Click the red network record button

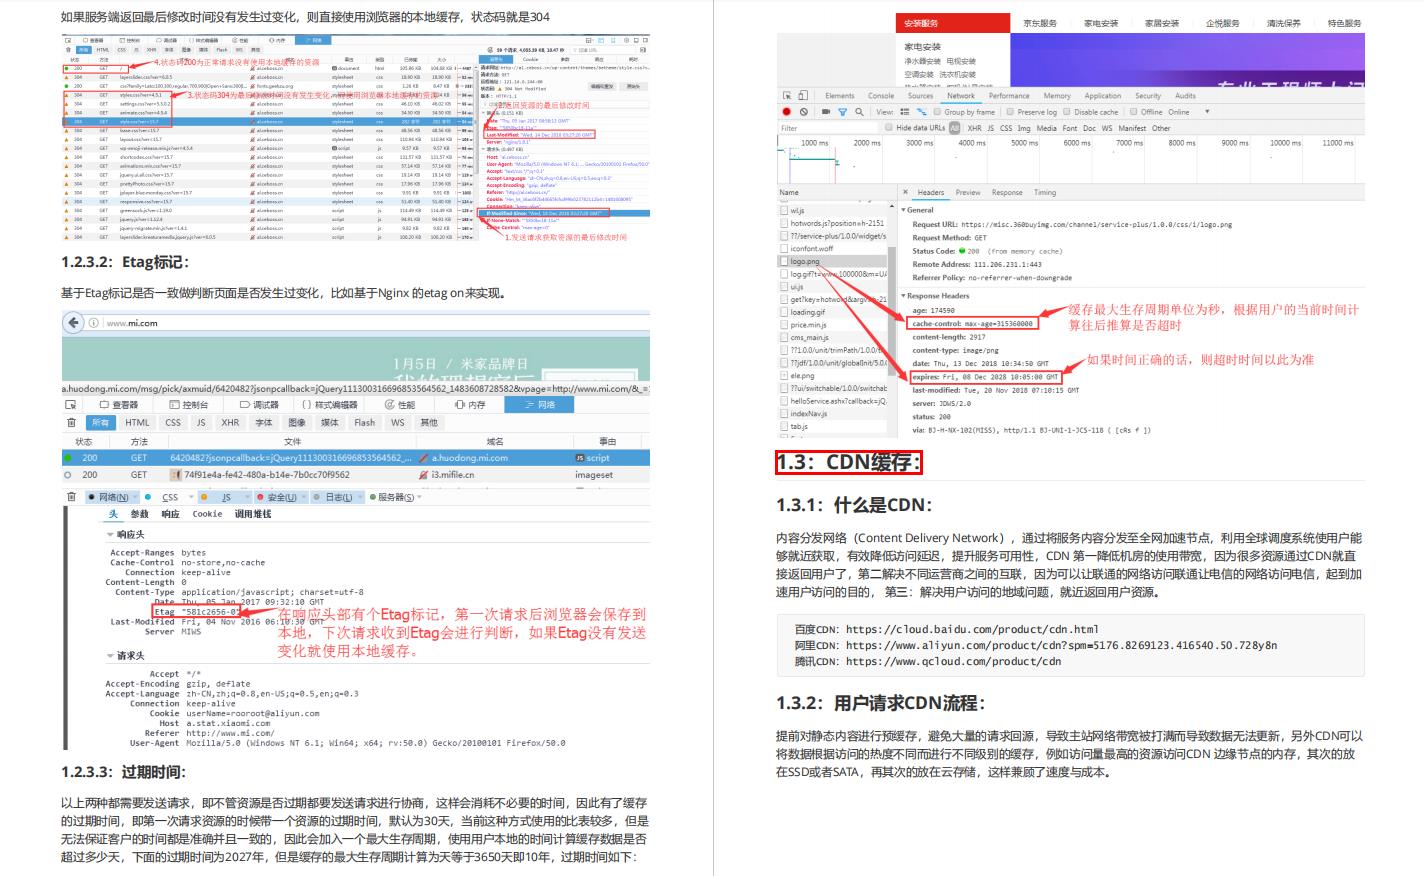(787, 112)
